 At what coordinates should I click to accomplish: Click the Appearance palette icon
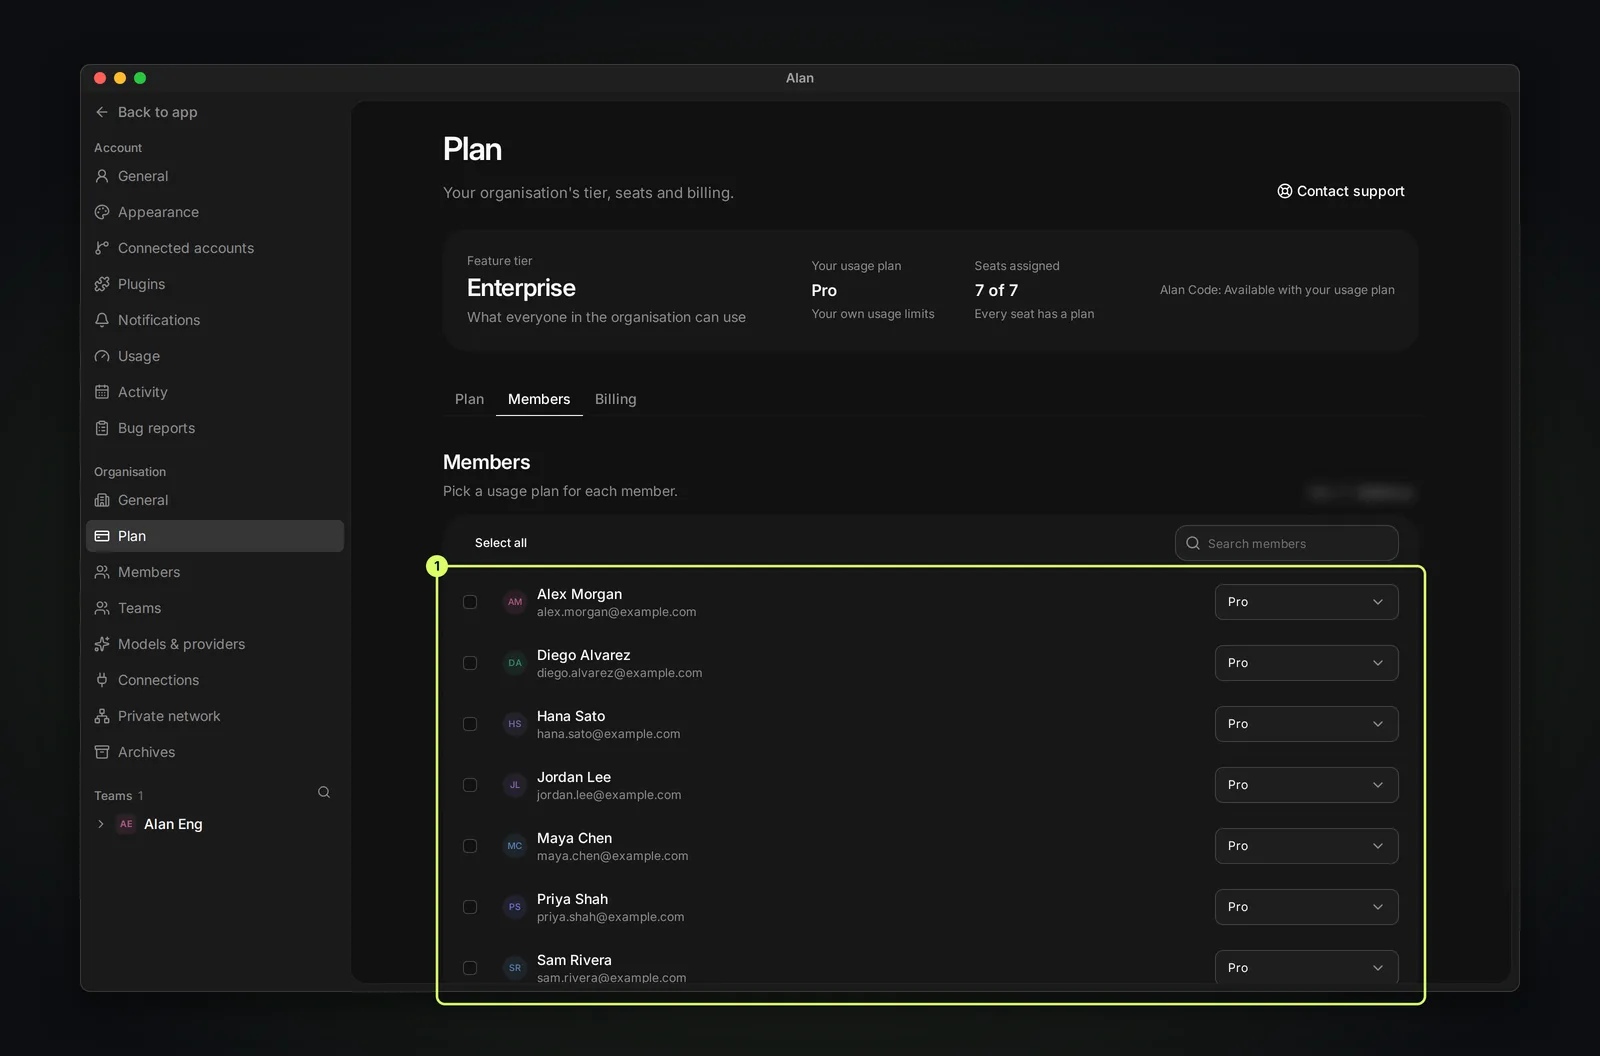102,212
